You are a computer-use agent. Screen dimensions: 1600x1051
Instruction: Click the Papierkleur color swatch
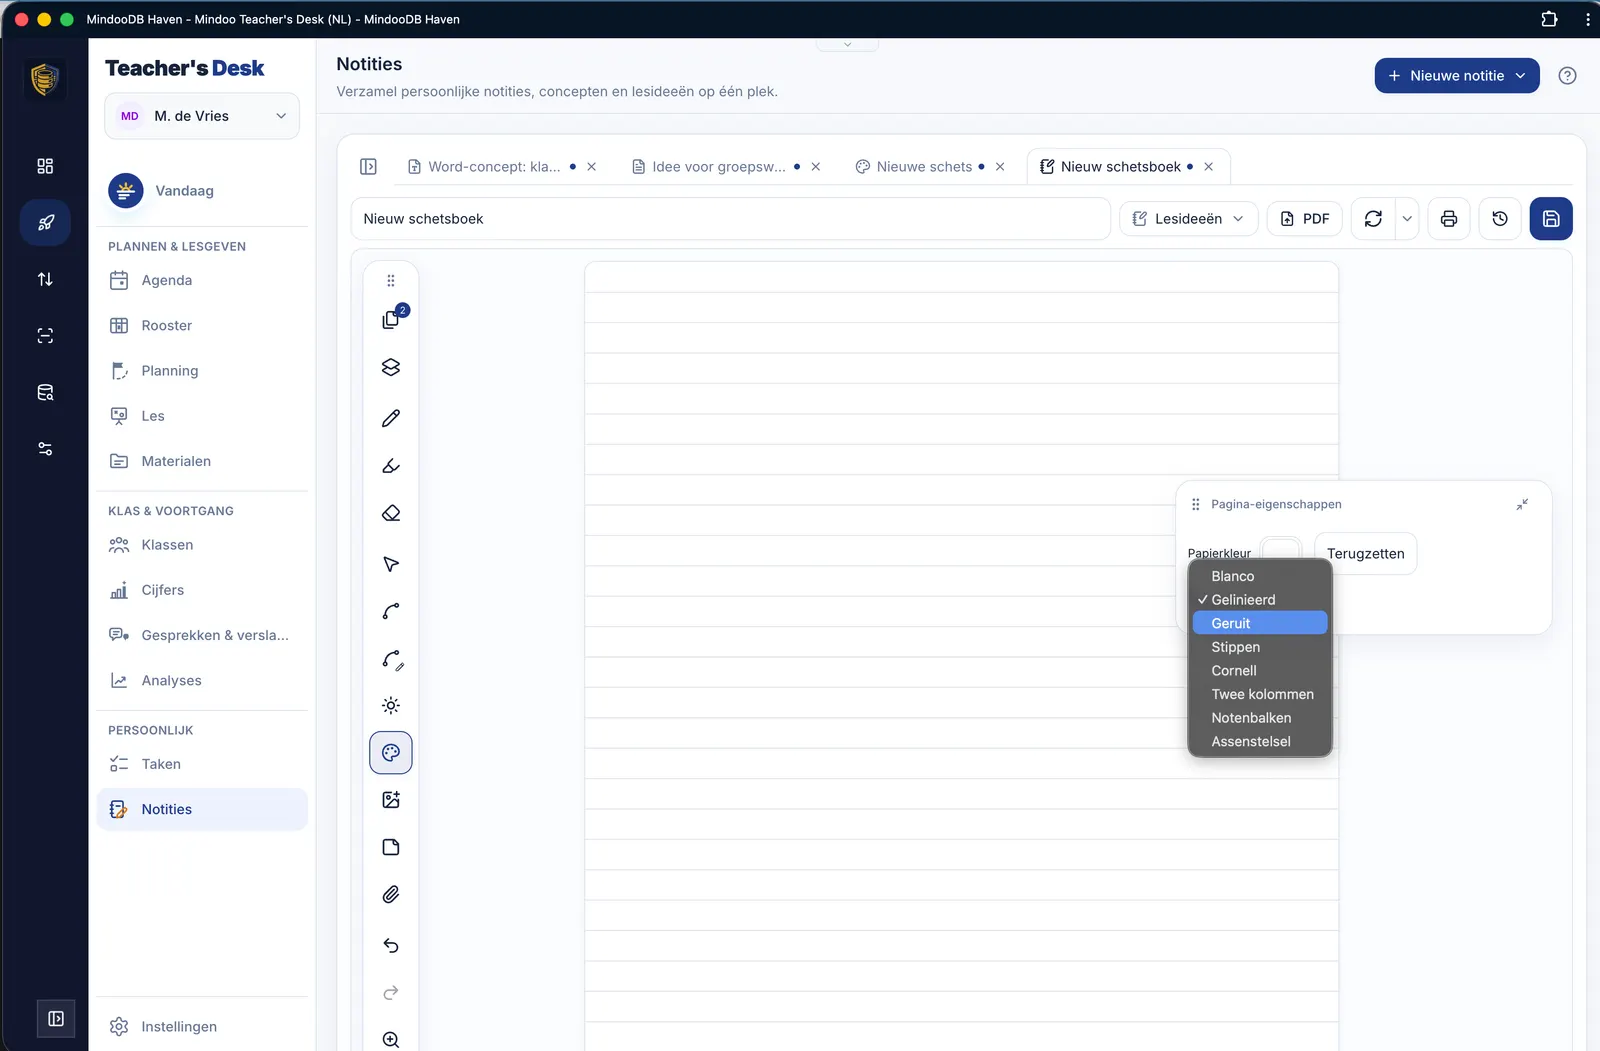pos(1281,549)
